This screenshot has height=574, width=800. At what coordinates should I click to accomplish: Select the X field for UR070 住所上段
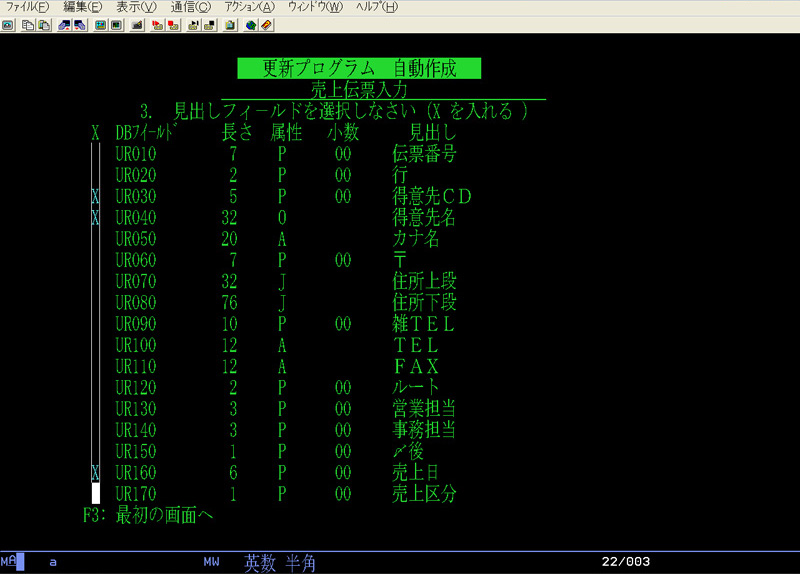(x=95, y=282)
